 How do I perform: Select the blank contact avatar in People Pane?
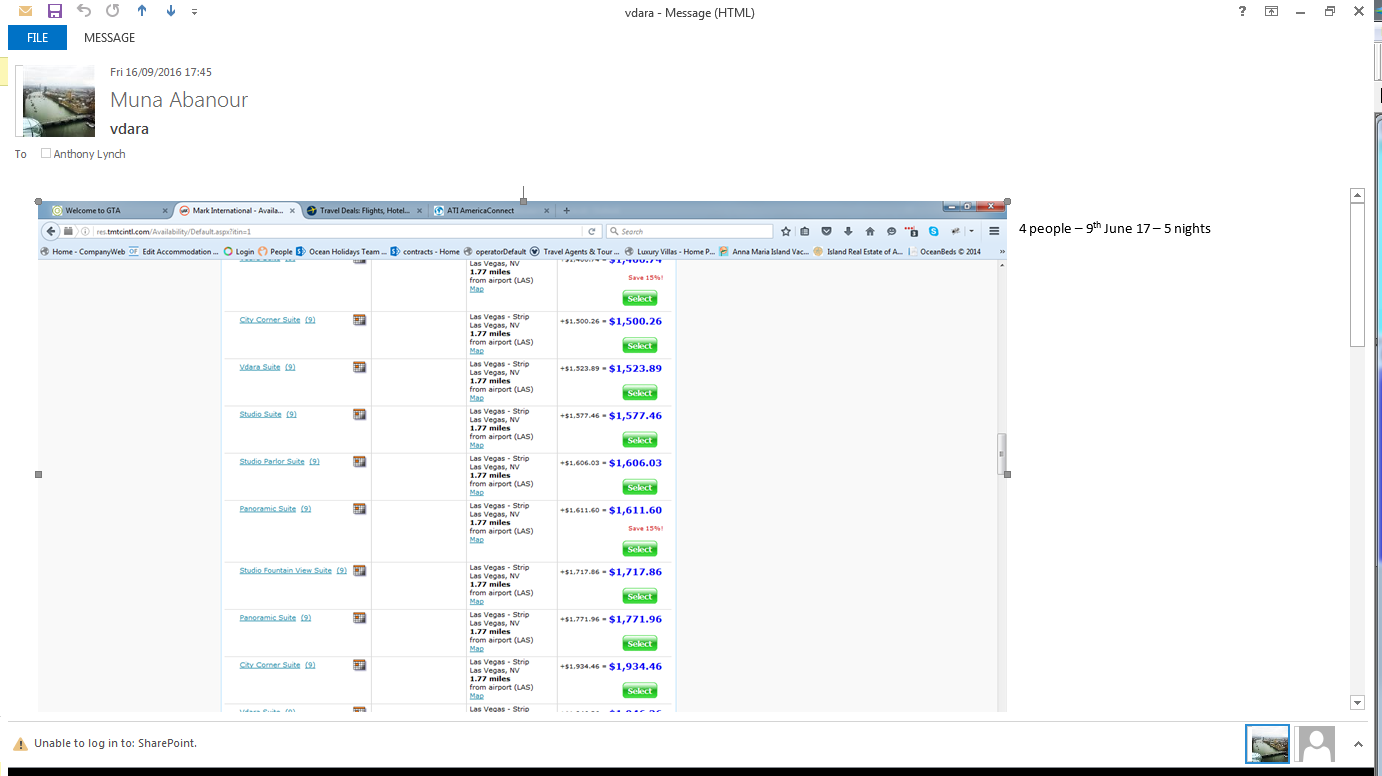coord(1315,744)
